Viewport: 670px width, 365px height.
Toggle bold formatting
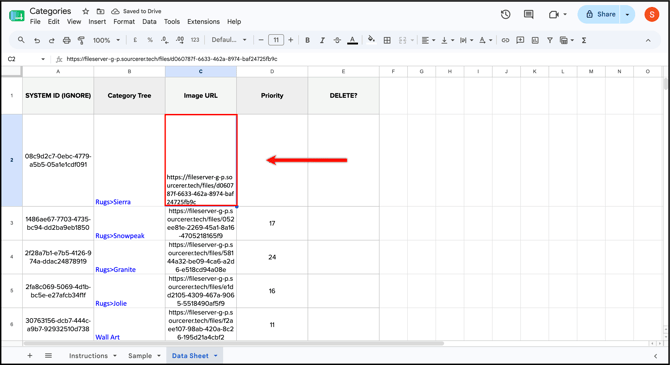coord(307,40)
